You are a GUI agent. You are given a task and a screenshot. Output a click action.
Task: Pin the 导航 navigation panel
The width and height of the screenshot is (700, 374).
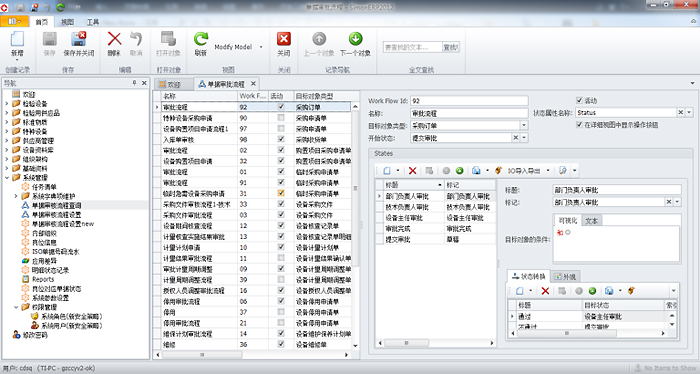[x=134, y=83]
